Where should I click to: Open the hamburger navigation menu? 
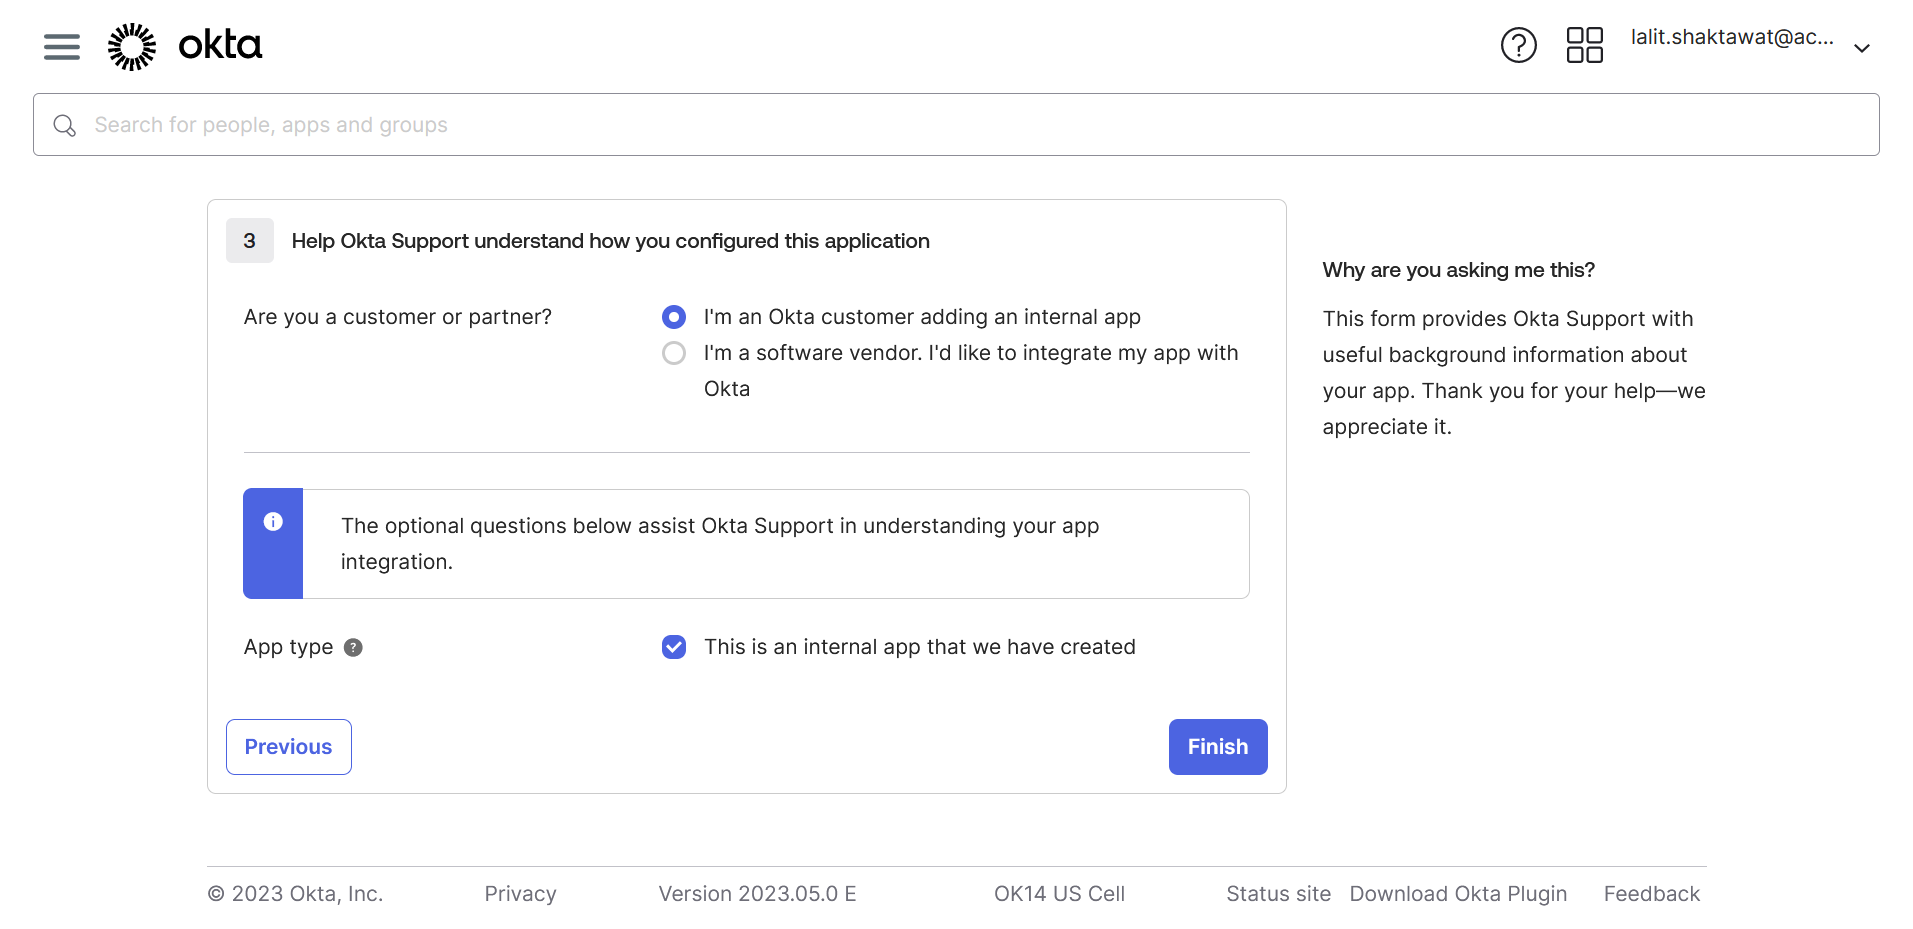tap(62, 47)
